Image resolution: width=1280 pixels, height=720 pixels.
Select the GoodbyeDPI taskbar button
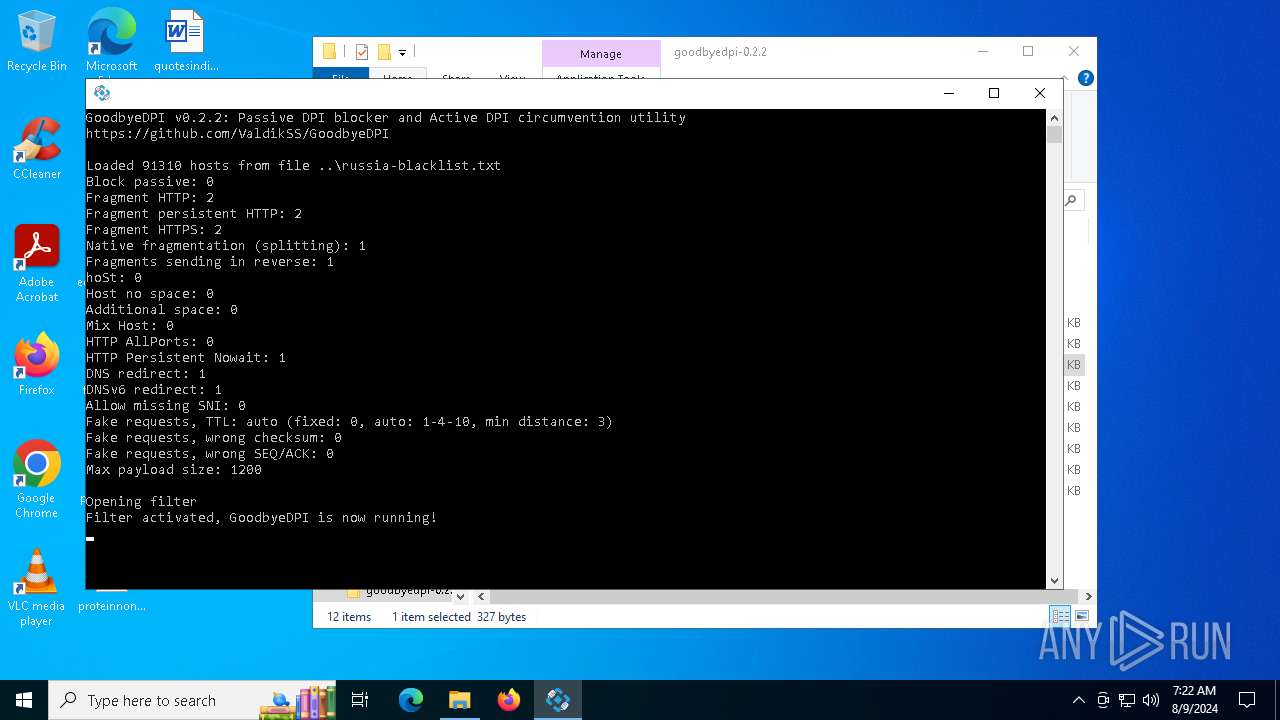[x=558, y=700]
